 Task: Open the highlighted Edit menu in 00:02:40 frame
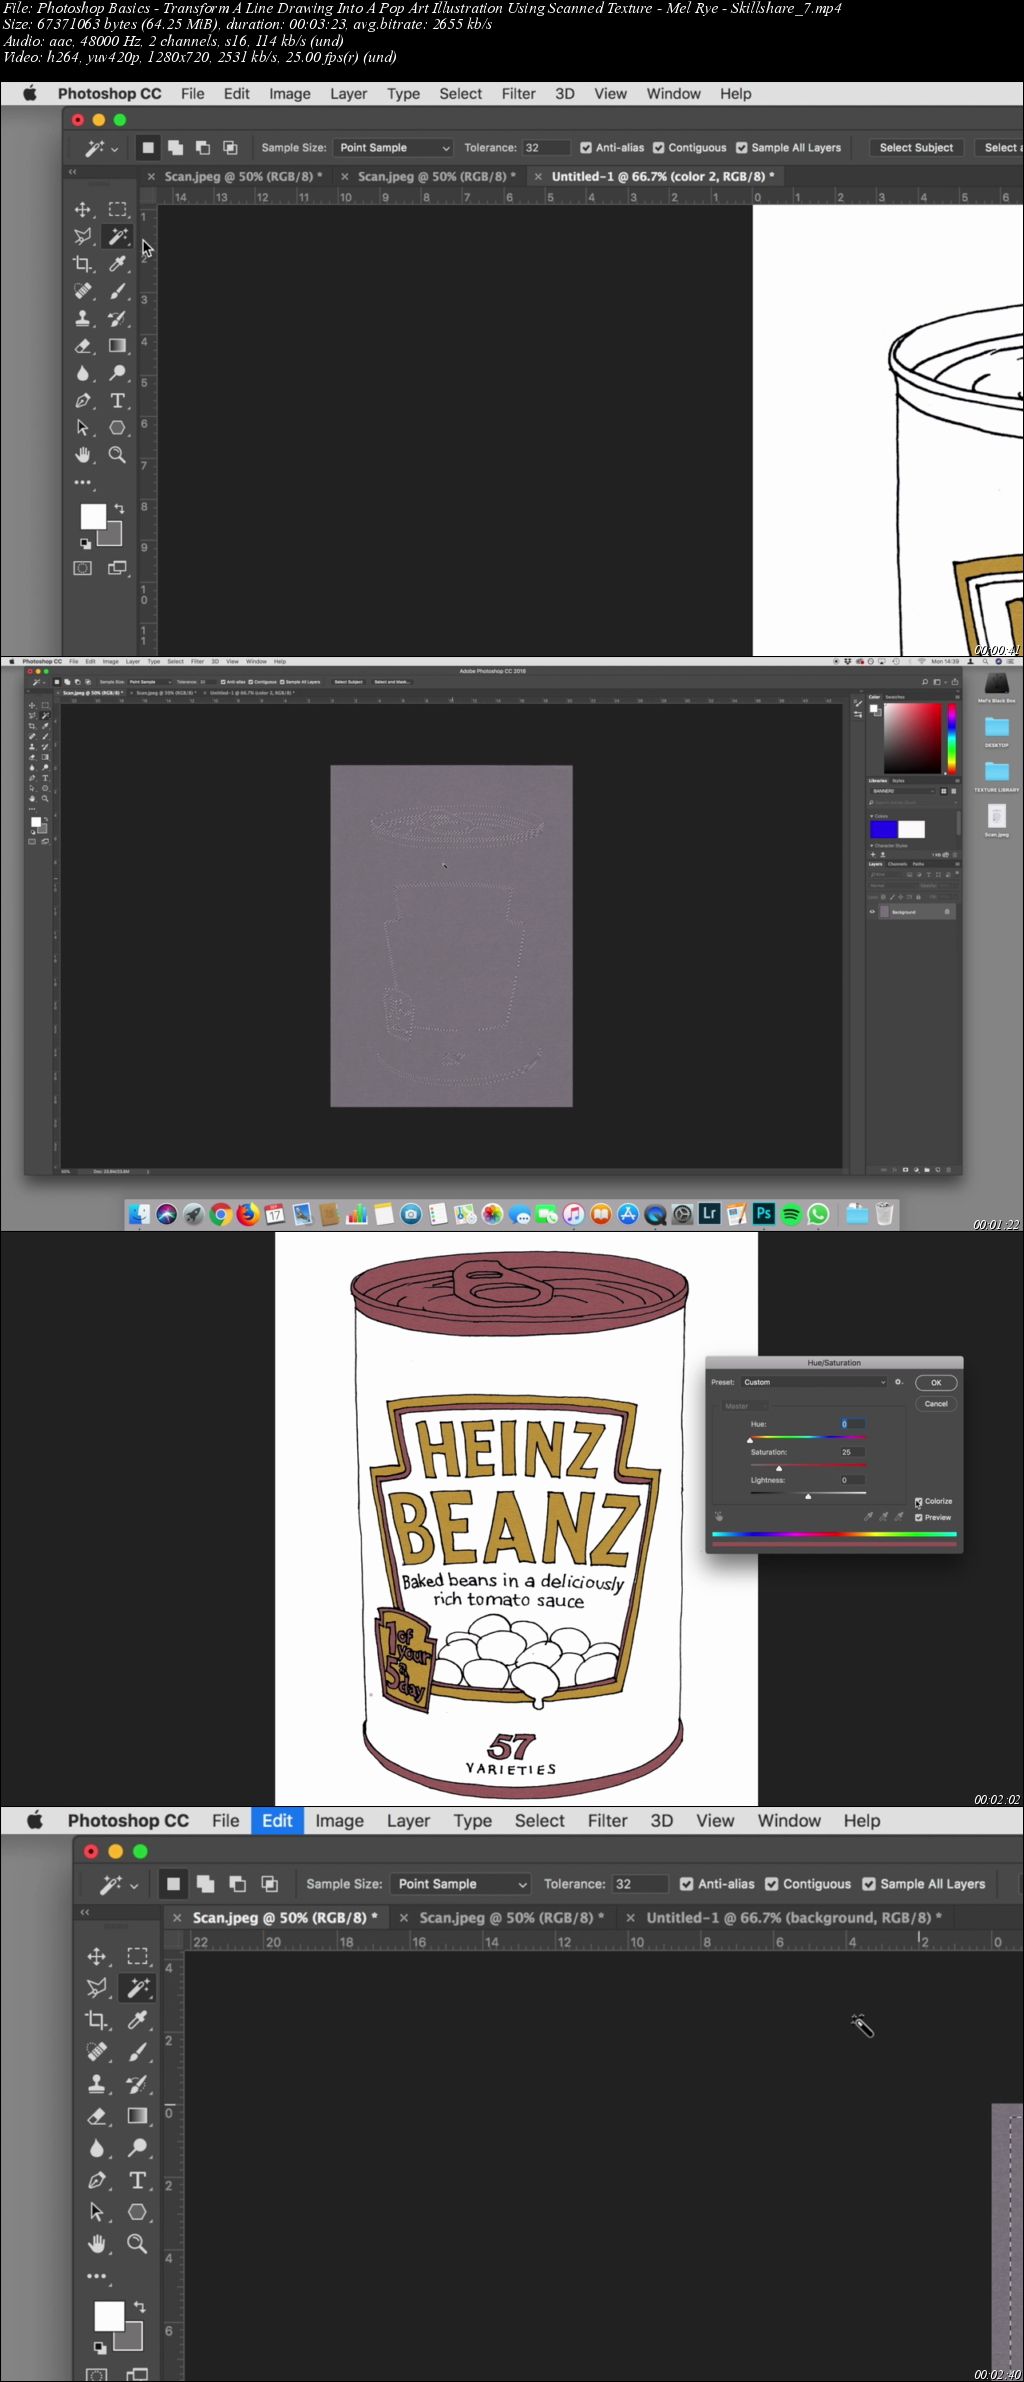coord(277,1821)
